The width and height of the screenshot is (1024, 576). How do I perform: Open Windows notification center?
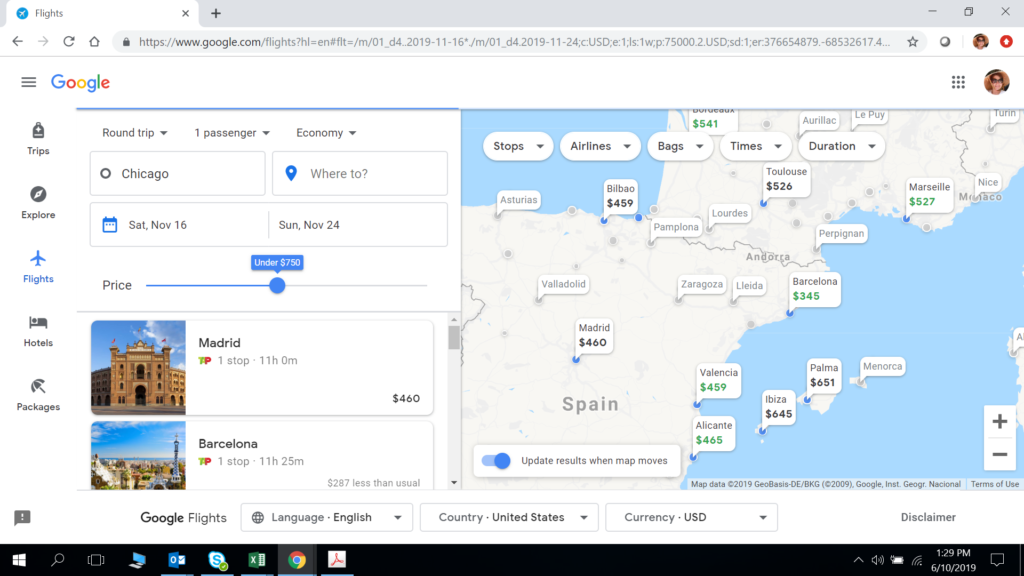click(x=997, y=560)
